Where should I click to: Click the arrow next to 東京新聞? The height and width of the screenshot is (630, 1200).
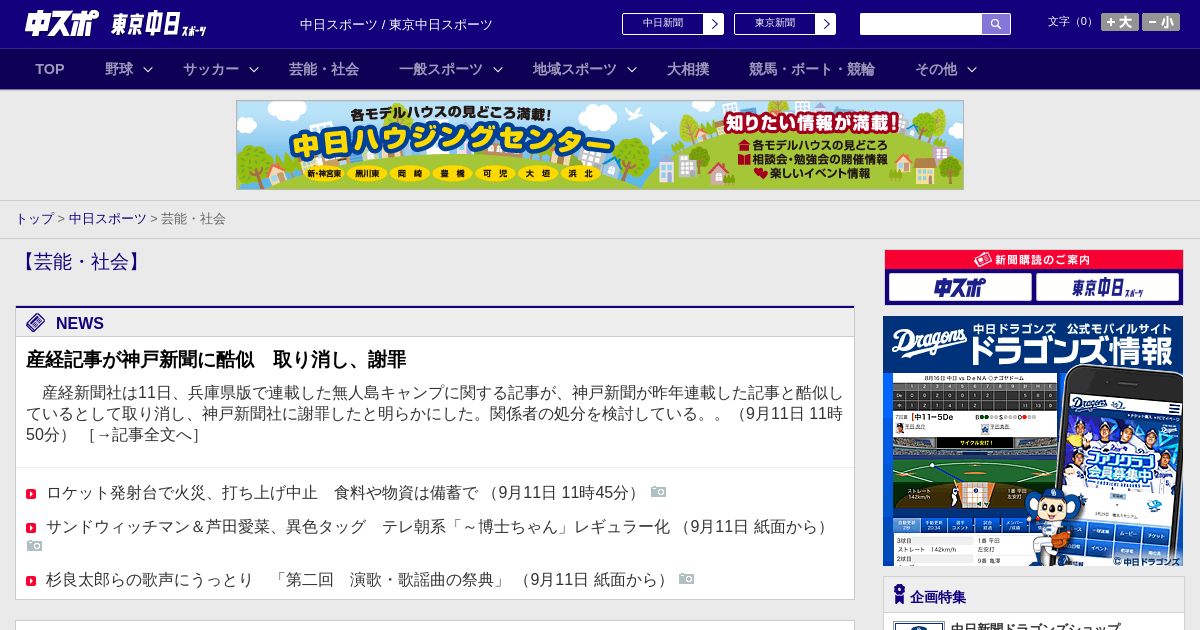tap(826, 24)
